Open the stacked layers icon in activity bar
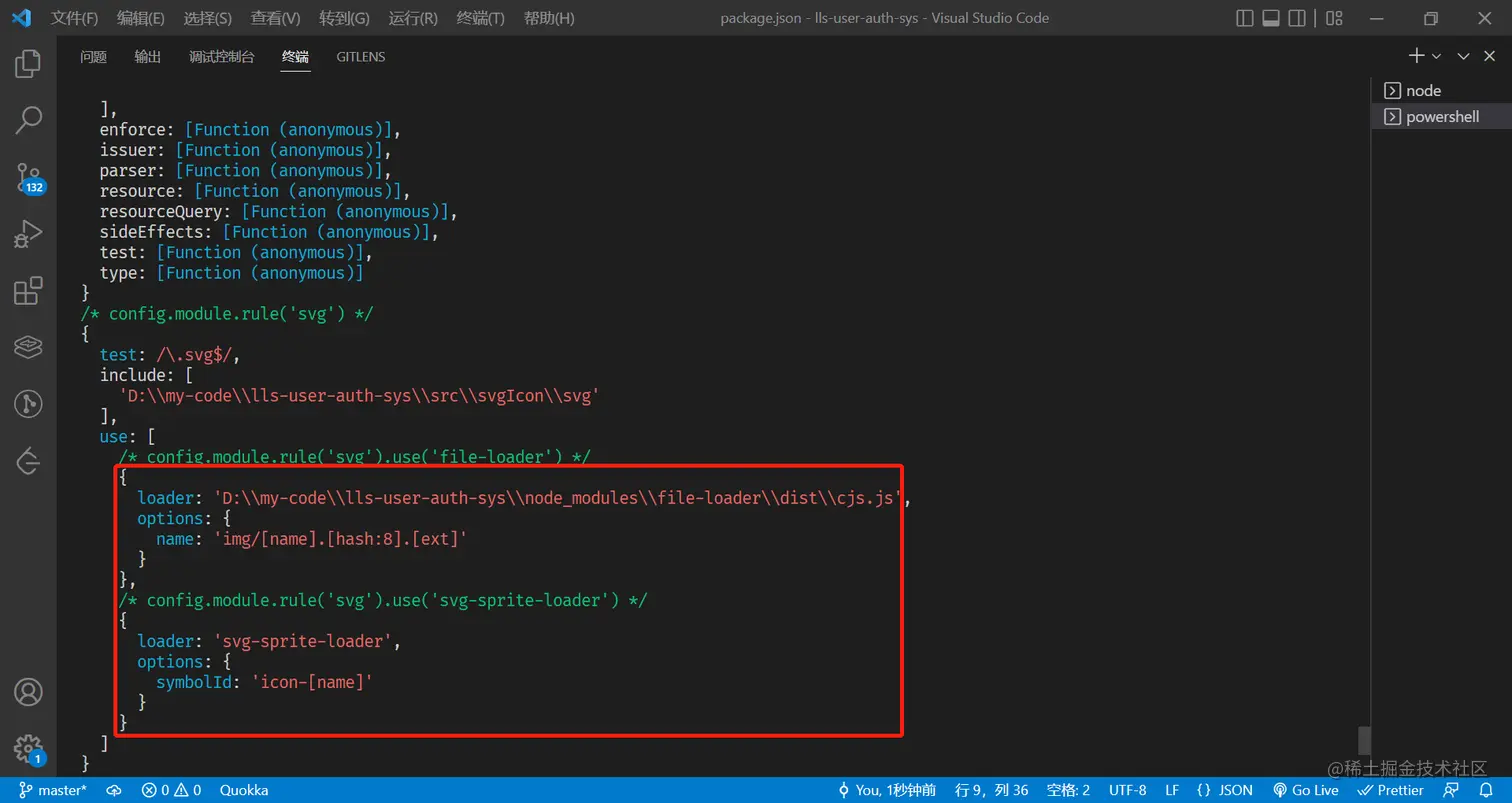 (x=28, y=347)
